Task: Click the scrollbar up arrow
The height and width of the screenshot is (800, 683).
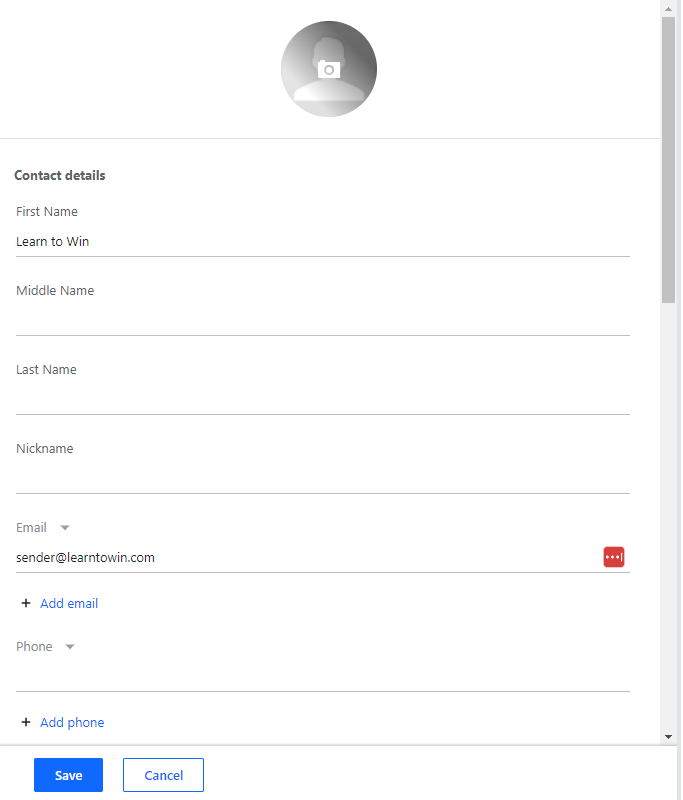Action: coord(668,8)
